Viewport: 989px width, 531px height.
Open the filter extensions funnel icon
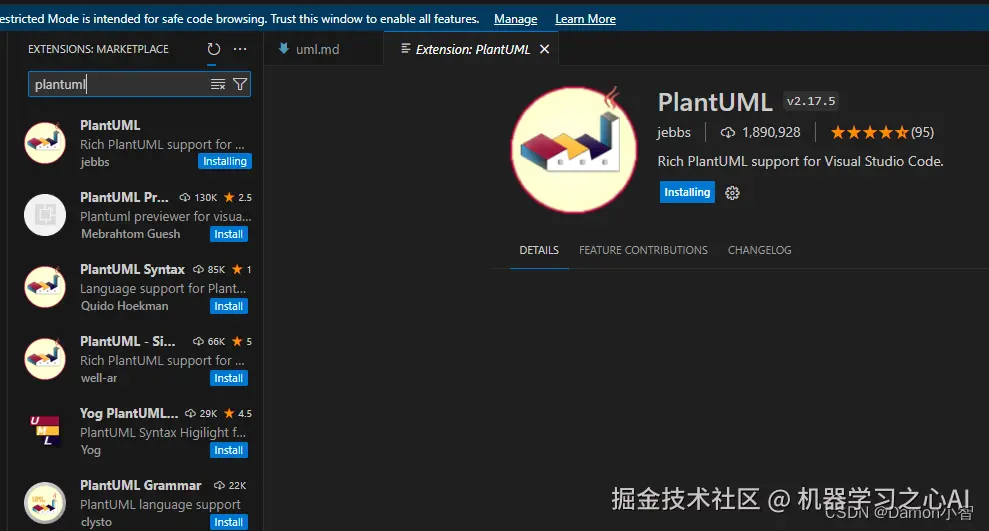240,85
